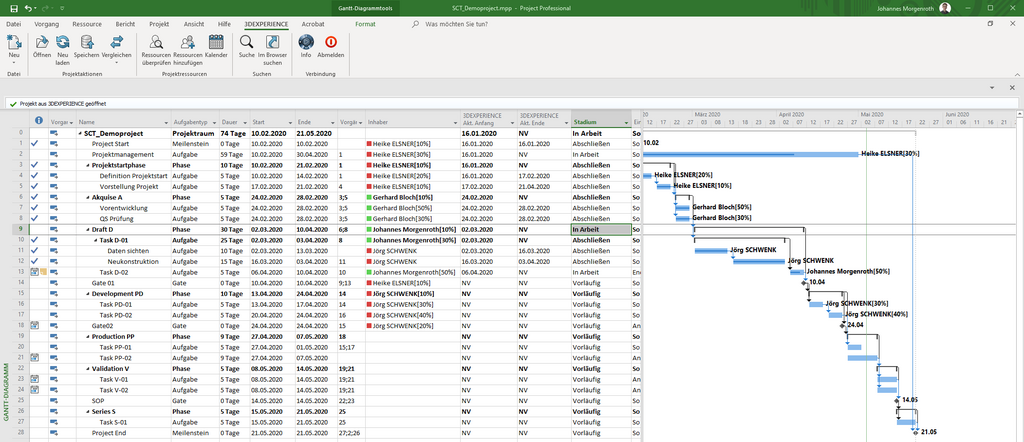Collapse the Series S phase
The width and height of the screenshot is (1024, 442).
point(88,411)
